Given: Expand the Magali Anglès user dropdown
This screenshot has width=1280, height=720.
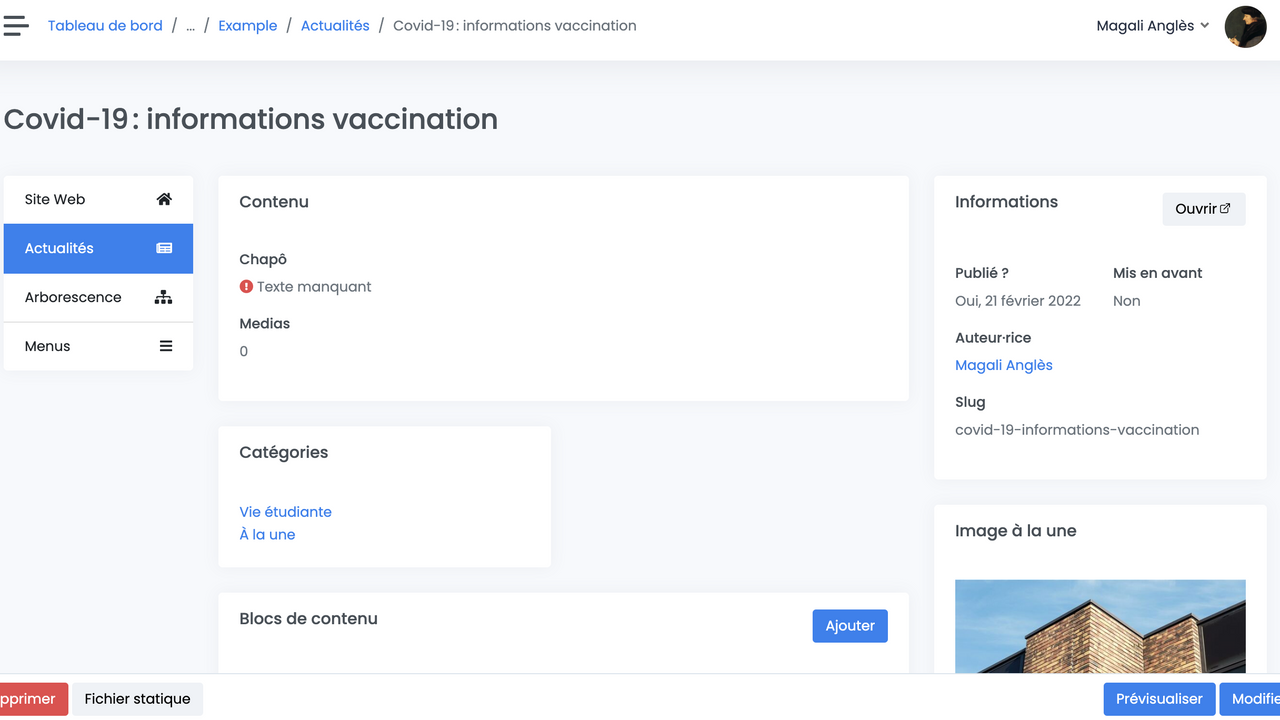Looking at the screenshot, I should (1152, 26).
